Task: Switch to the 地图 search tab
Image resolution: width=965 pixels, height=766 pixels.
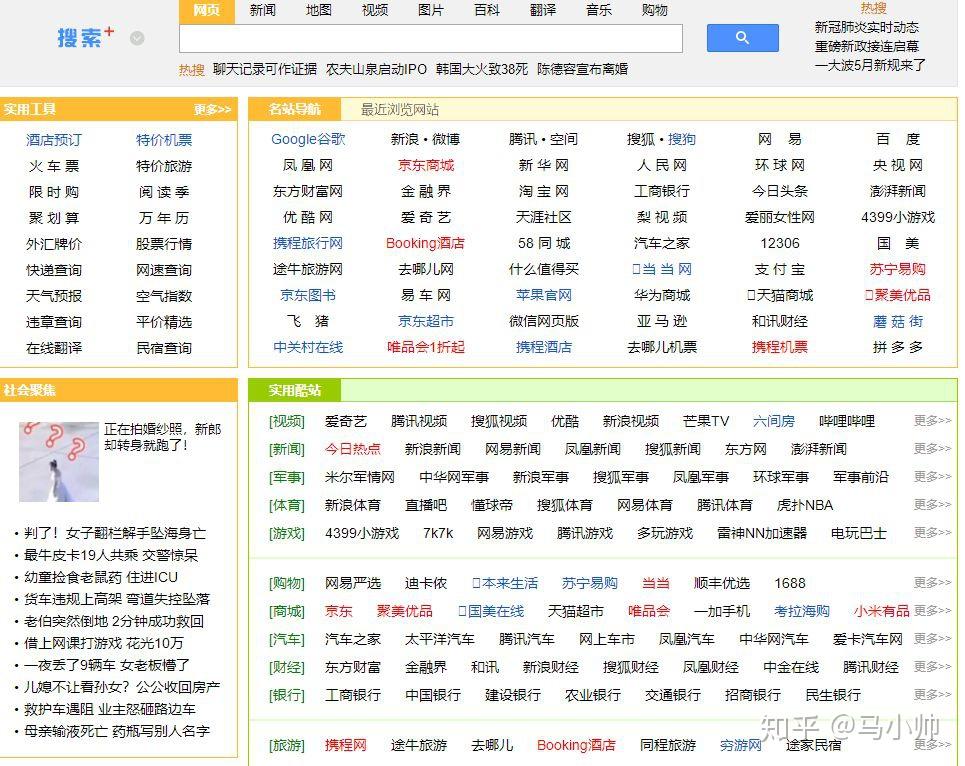Action: pyautogui.click(x=319, y=10)
